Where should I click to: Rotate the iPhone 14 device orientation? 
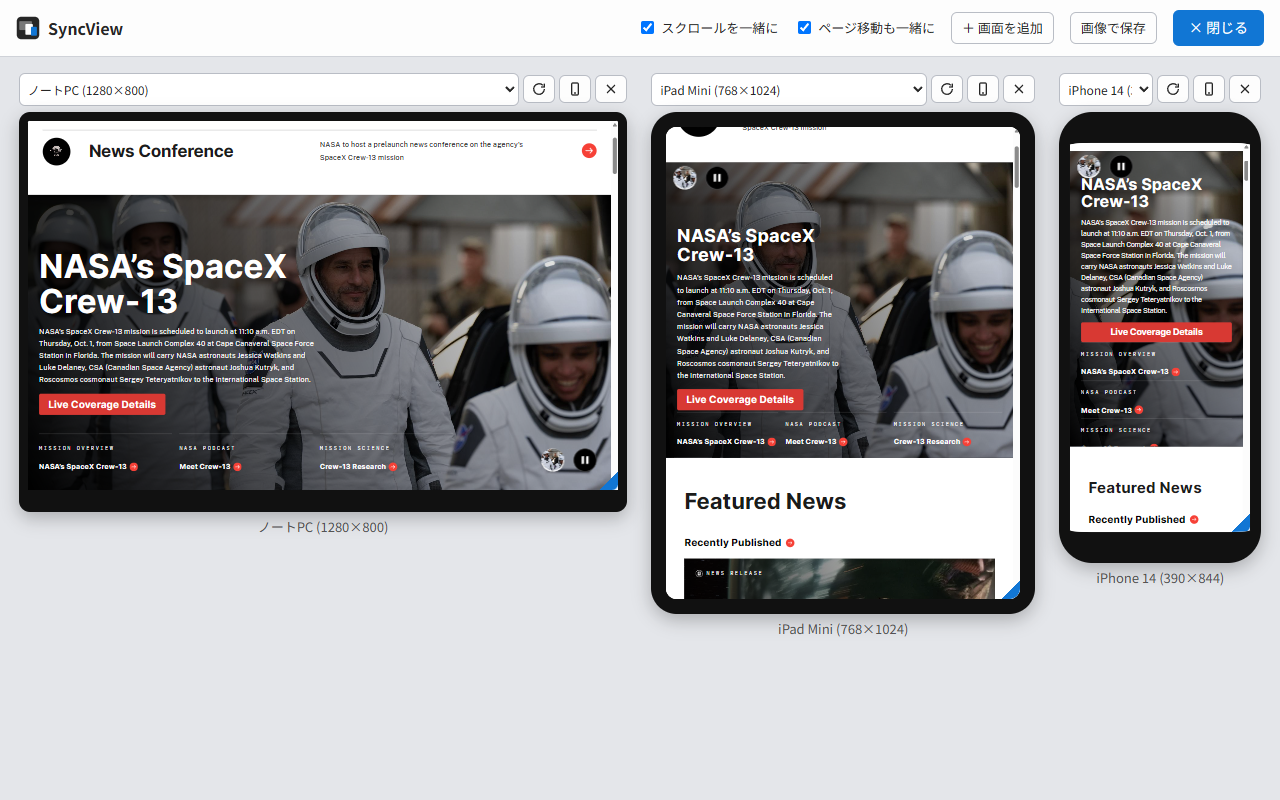coord(1208,89)
